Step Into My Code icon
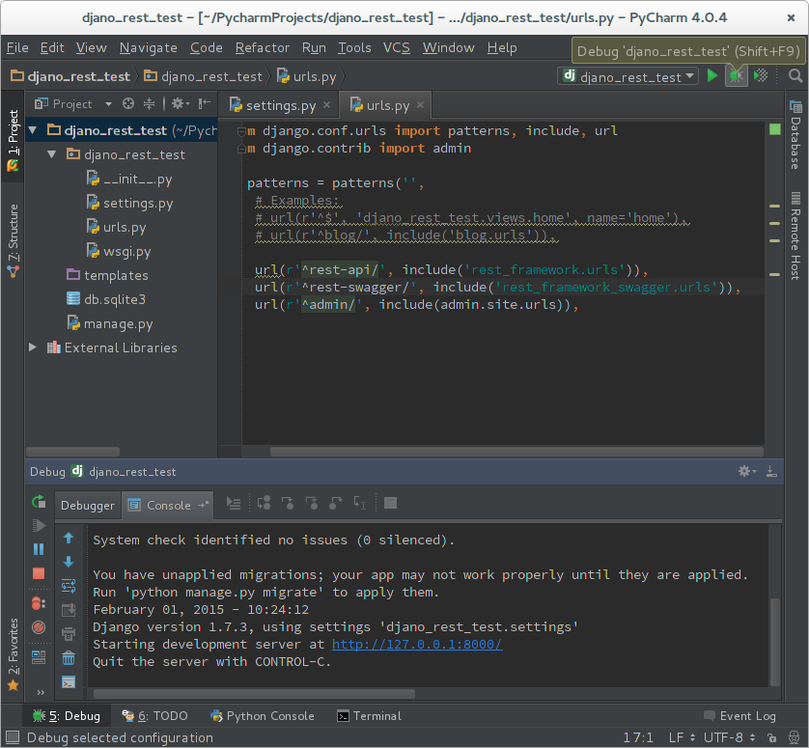This screenshot has height=748, width=809. pyautogui.click(x=311, y=503)
